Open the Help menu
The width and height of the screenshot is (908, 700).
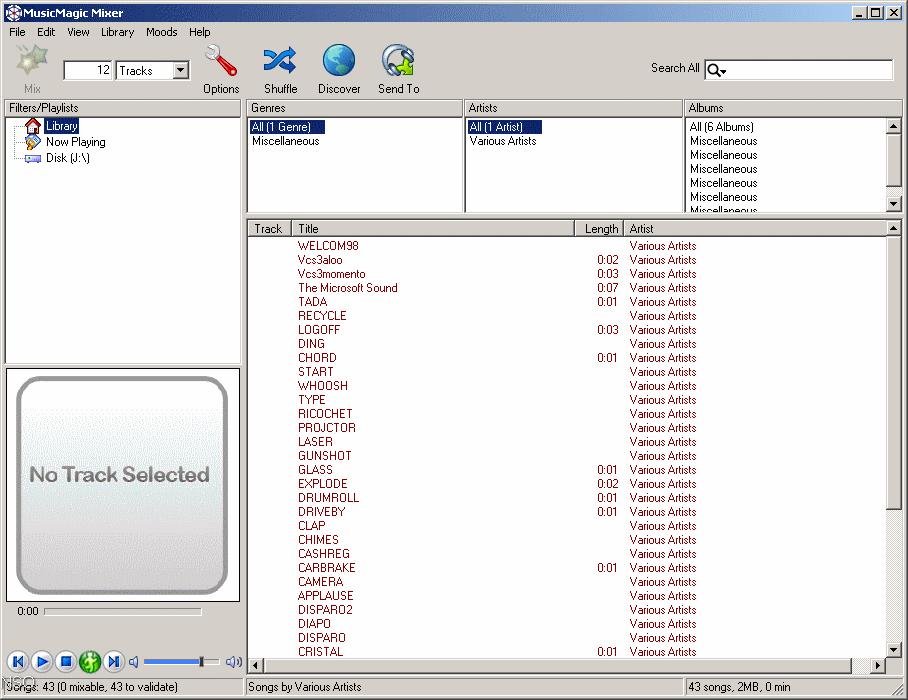[x=200, y=32]
